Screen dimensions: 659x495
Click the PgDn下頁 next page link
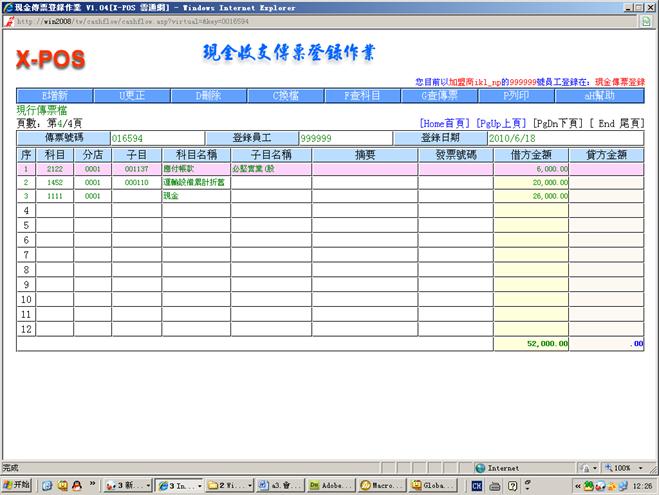[x=556, y=123]
